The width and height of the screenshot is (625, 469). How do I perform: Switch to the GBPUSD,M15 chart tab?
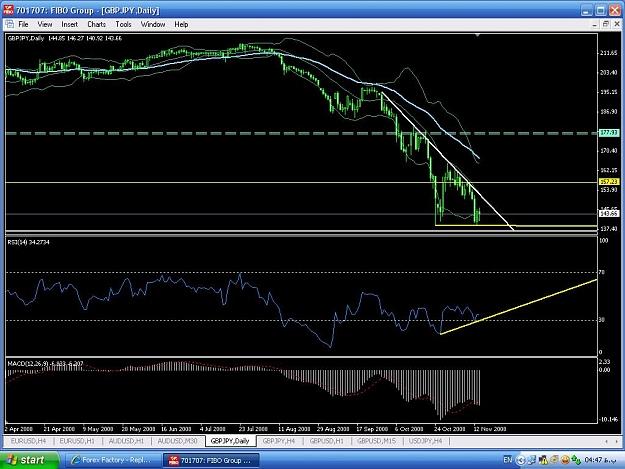(x=376, y=441)
